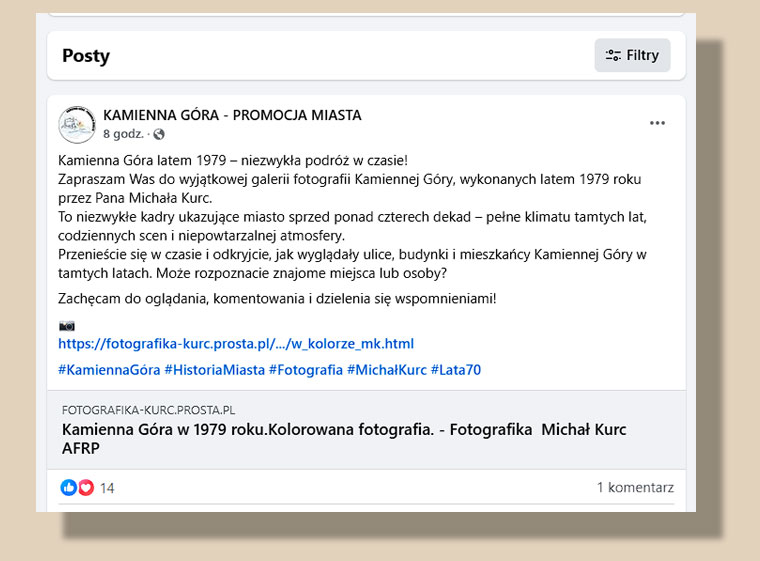Screen dimensions: 760x561
Task: Click the FOTOGRAFIKA-KURC.PROSTA.PL domain label
Action: 148,410
